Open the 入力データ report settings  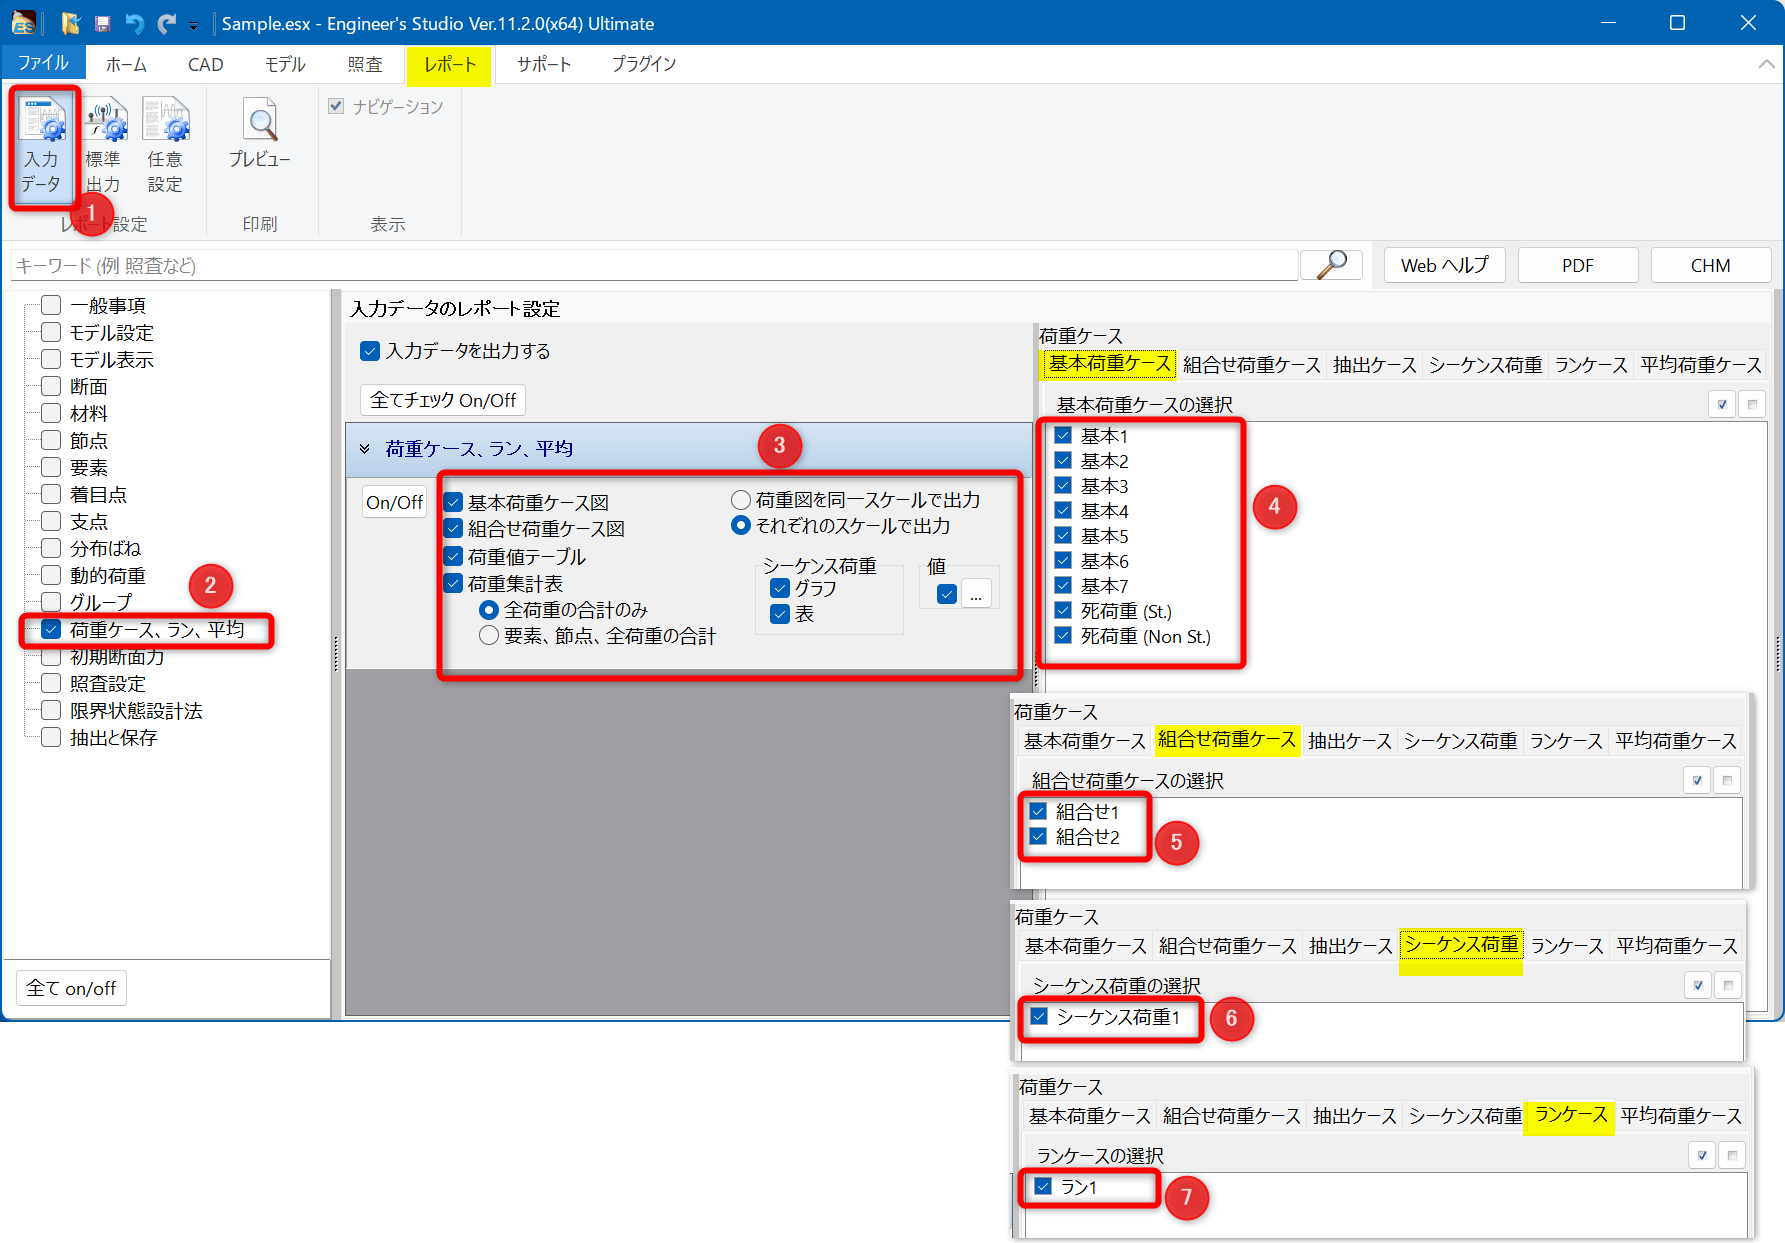click(x=44, y=147)
